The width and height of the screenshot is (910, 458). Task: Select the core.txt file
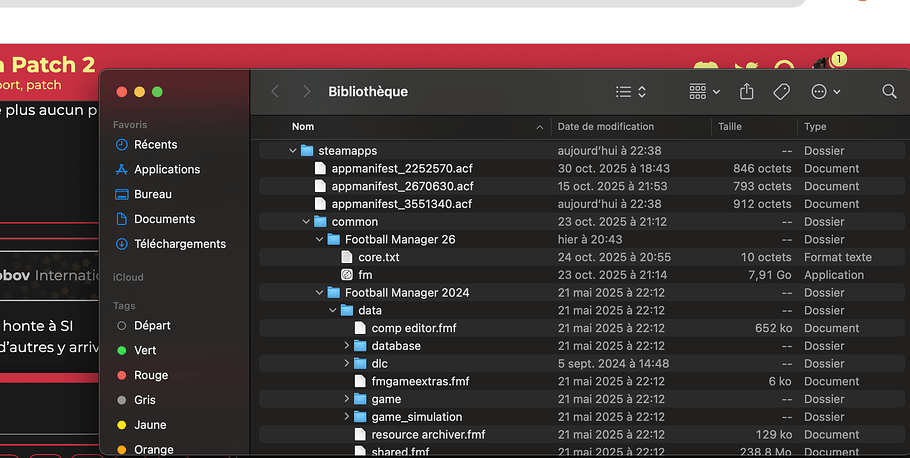[378, 257]
